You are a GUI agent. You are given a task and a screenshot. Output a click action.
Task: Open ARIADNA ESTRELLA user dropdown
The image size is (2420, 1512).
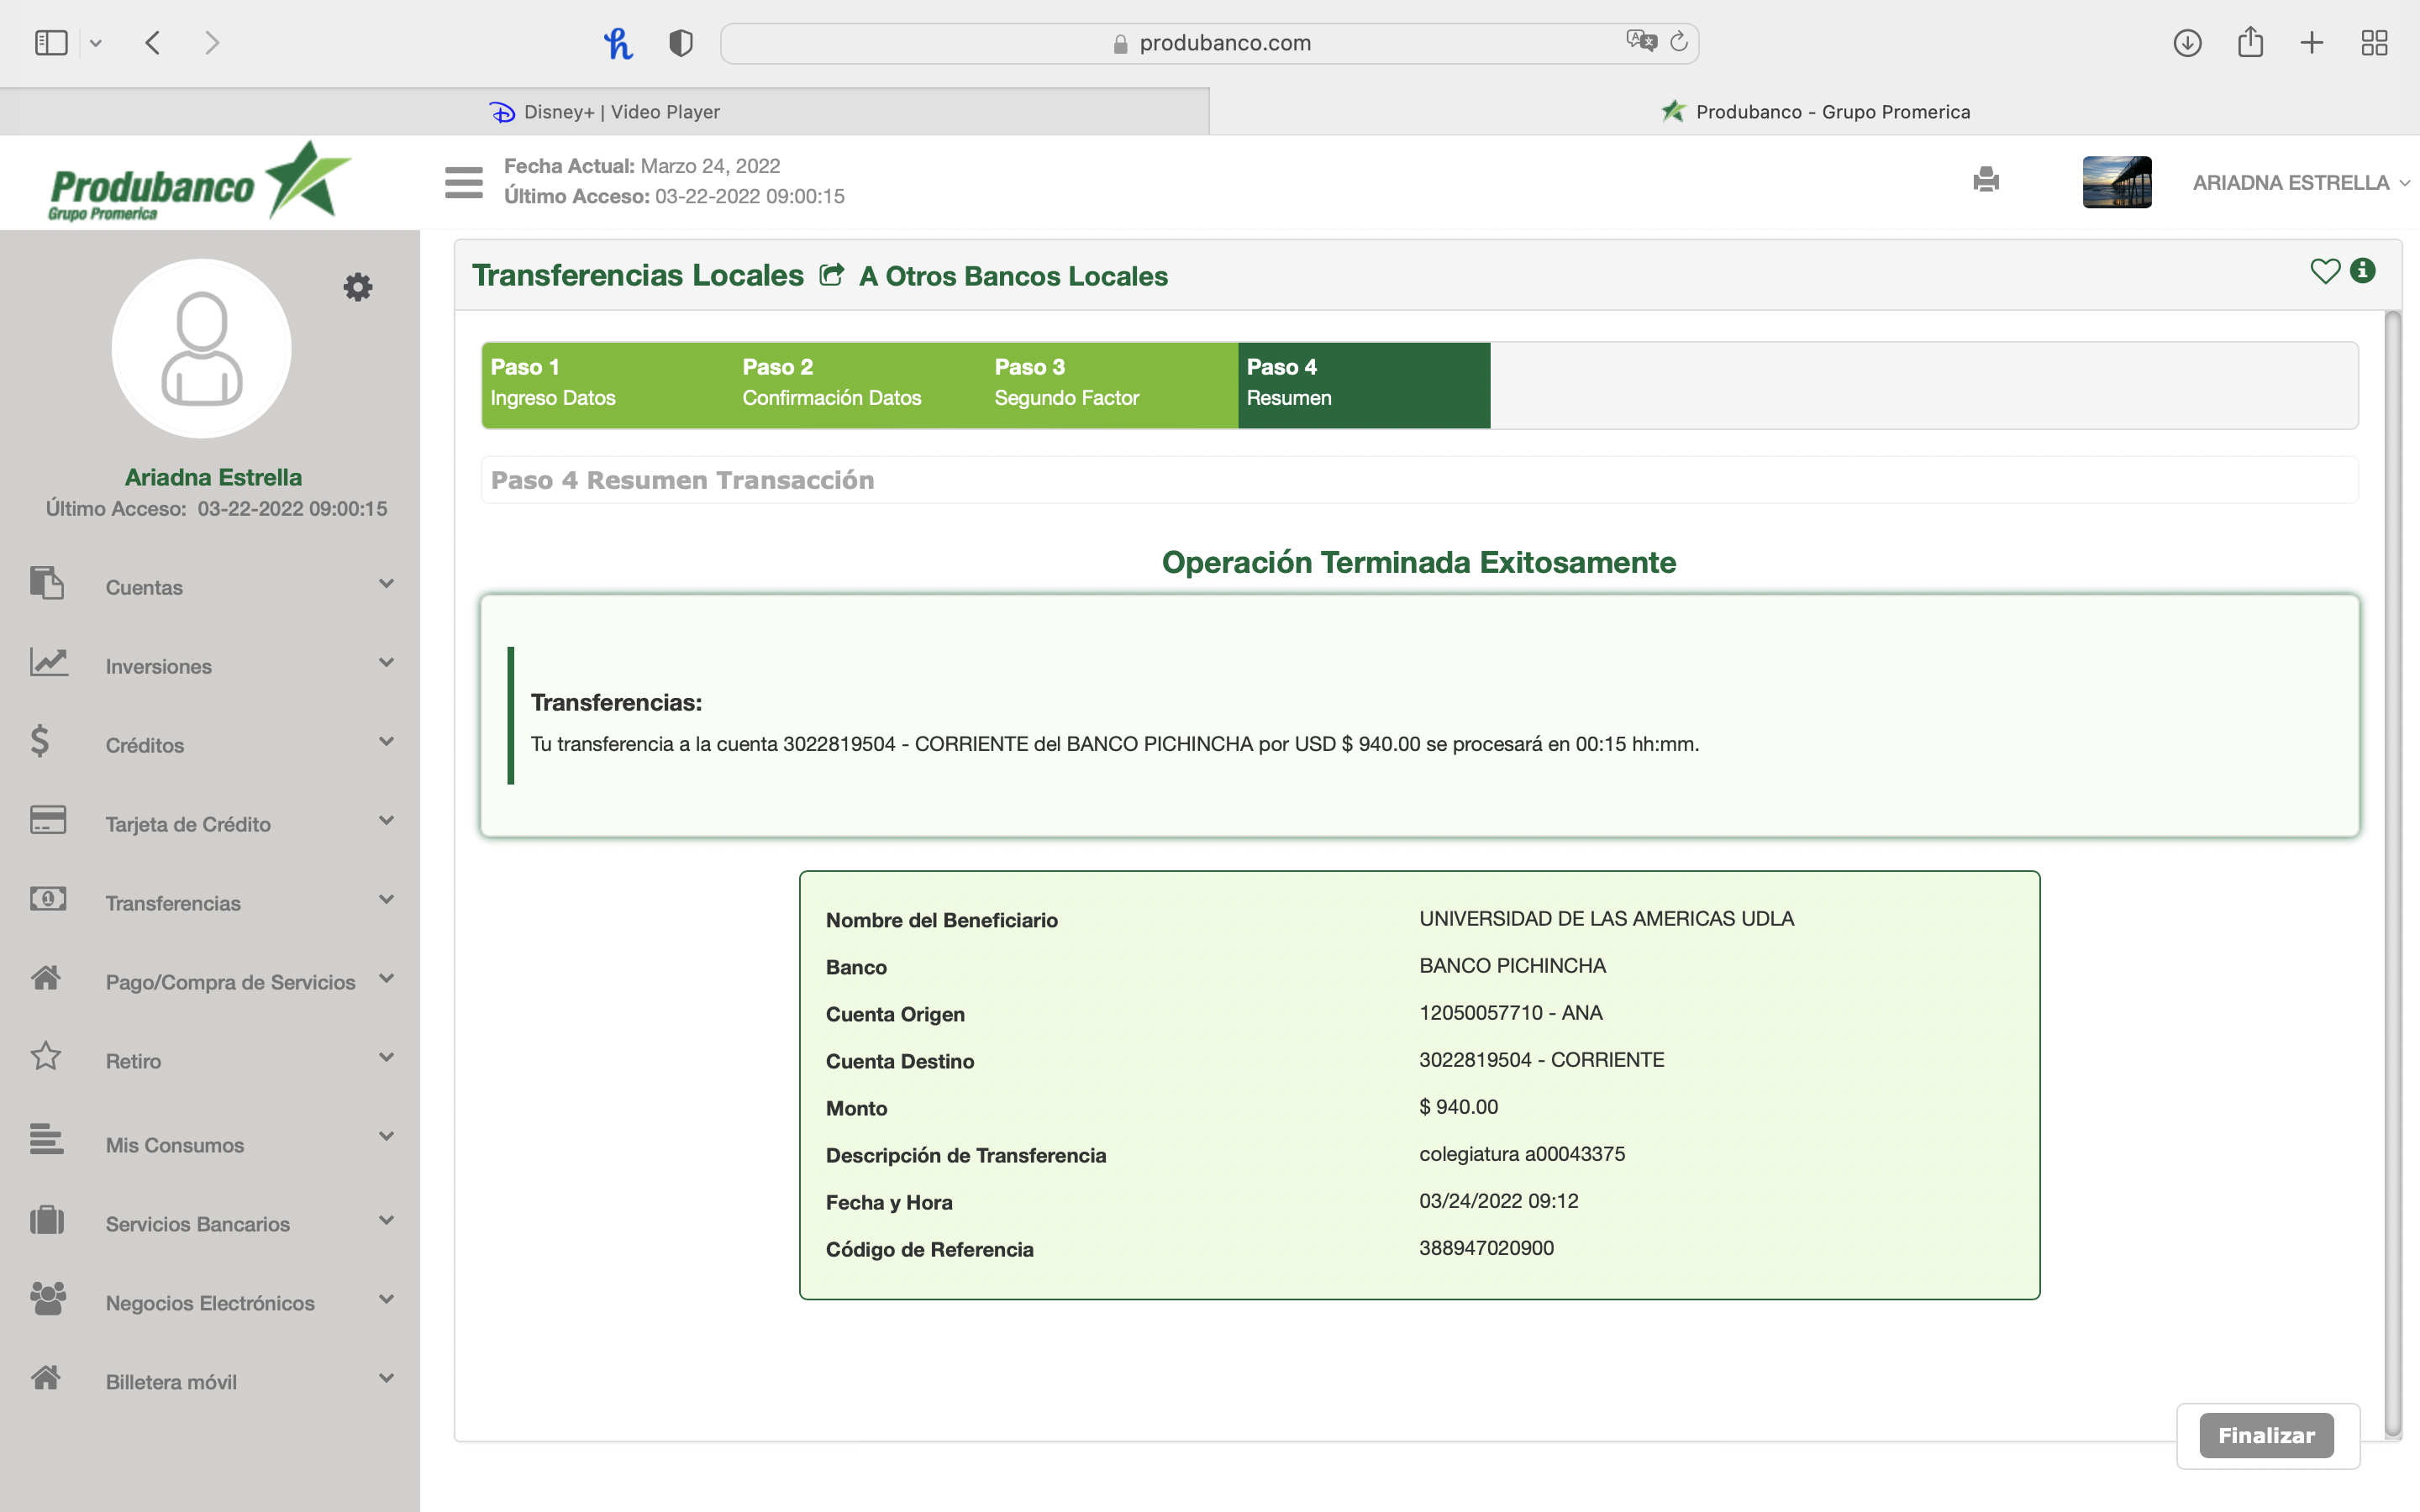[x=2299, y=183]
